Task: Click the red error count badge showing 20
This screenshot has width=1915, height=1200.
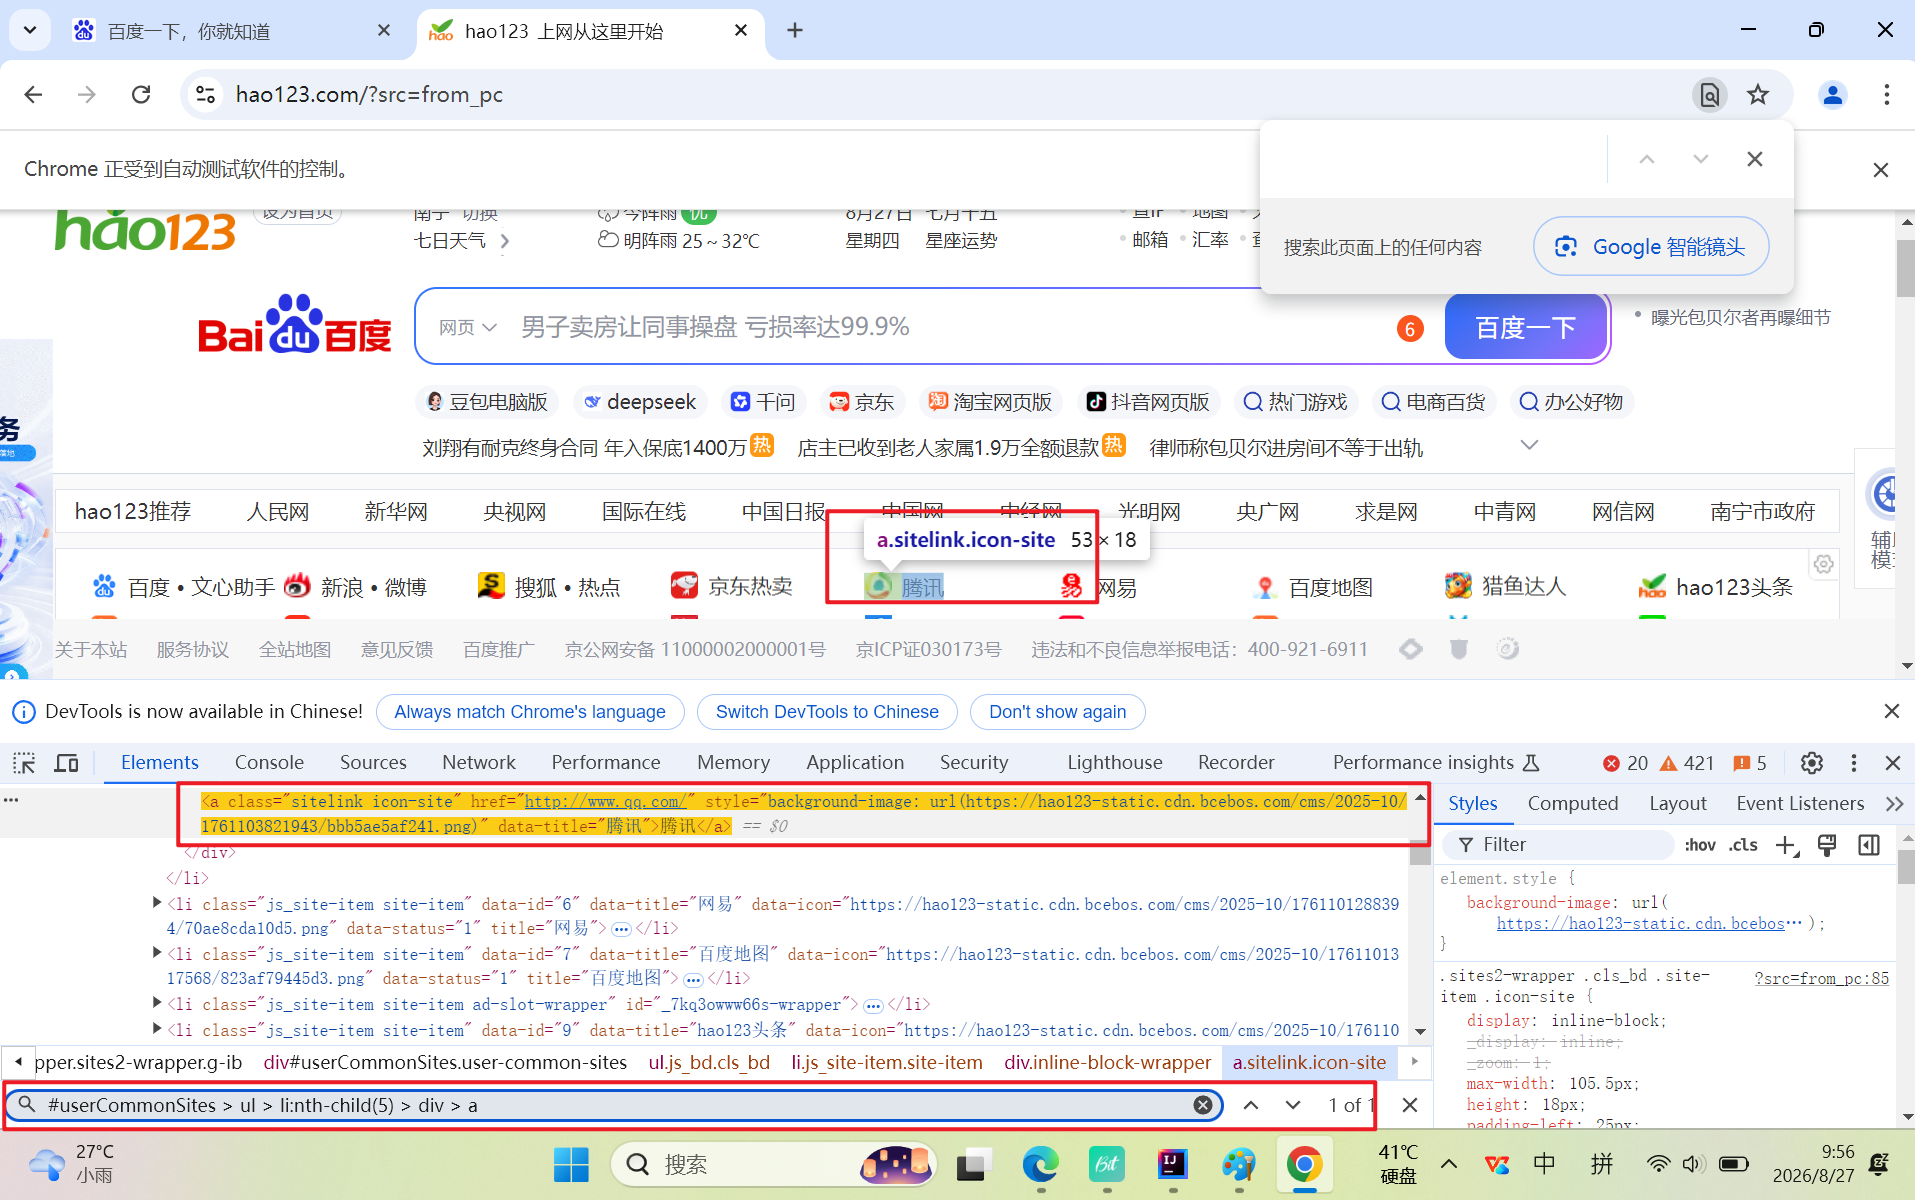Action: tap(1625, 763)
